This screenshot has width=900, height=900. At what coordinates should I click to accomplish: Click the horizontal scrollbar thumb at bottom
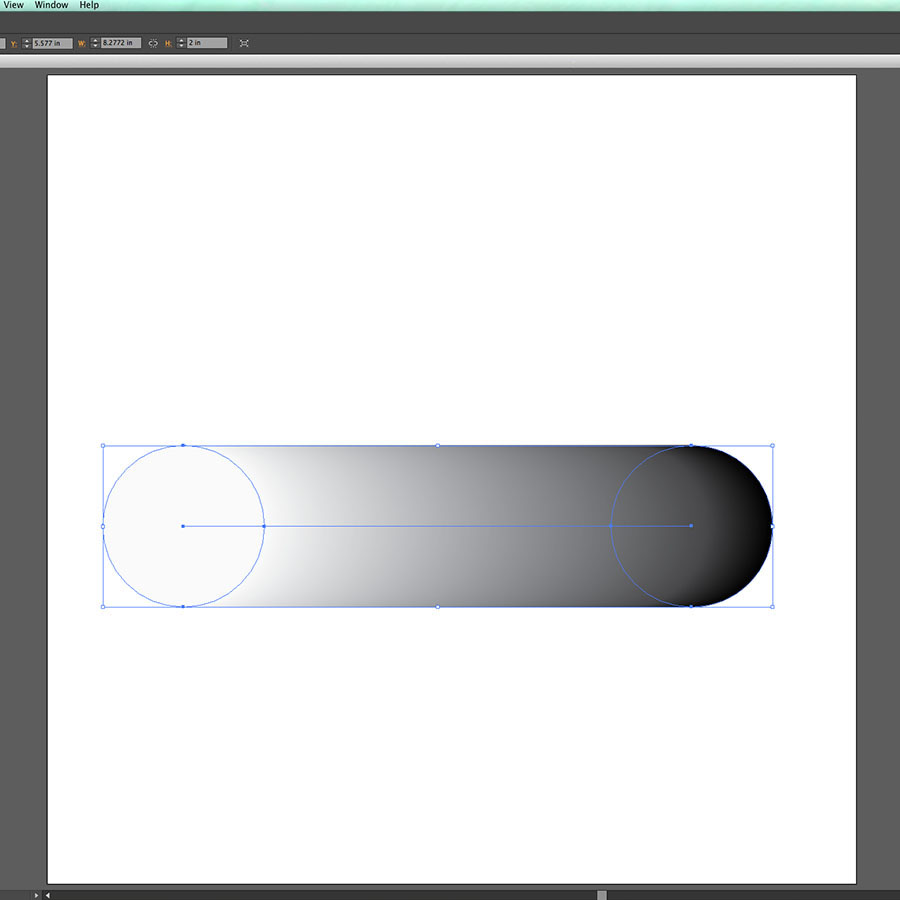(x=602, y=895)
